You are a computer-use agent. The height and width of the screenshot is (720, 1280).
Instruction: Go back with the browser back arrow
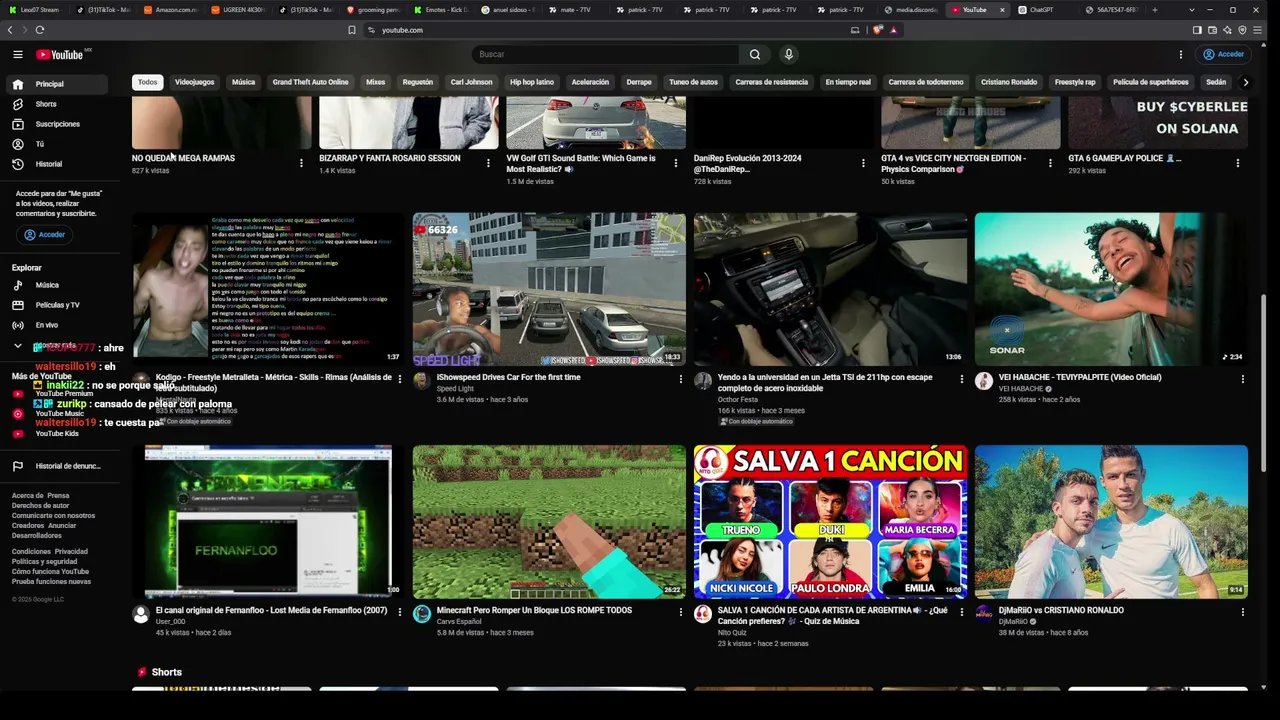coord(11,30)
